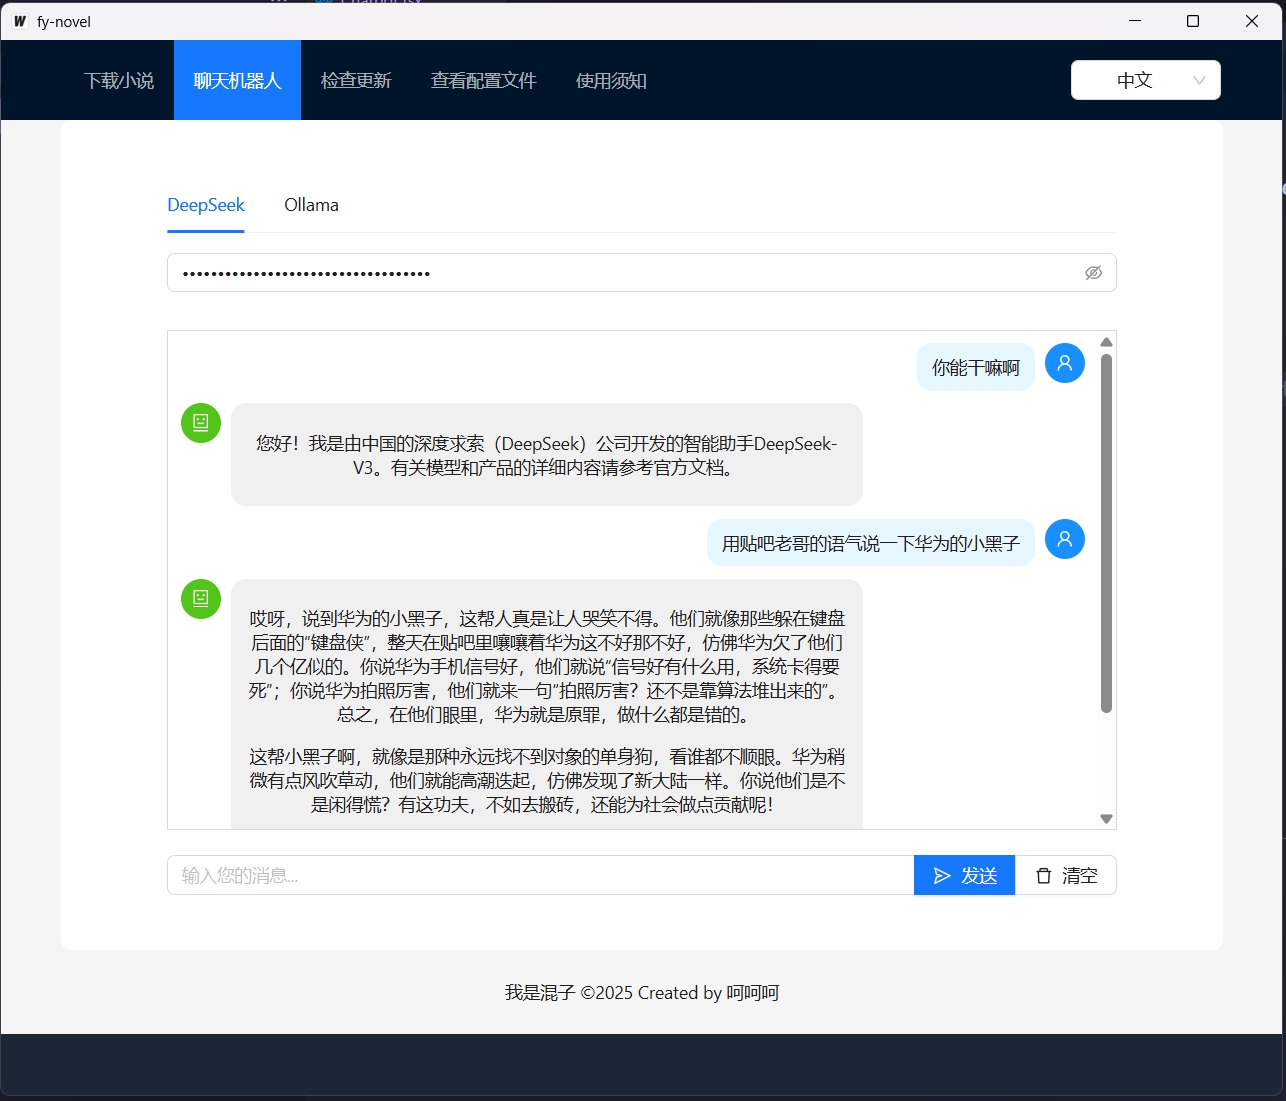Minimize the fy-novel window
1286x1101 pixels.
pos(1135,21)
